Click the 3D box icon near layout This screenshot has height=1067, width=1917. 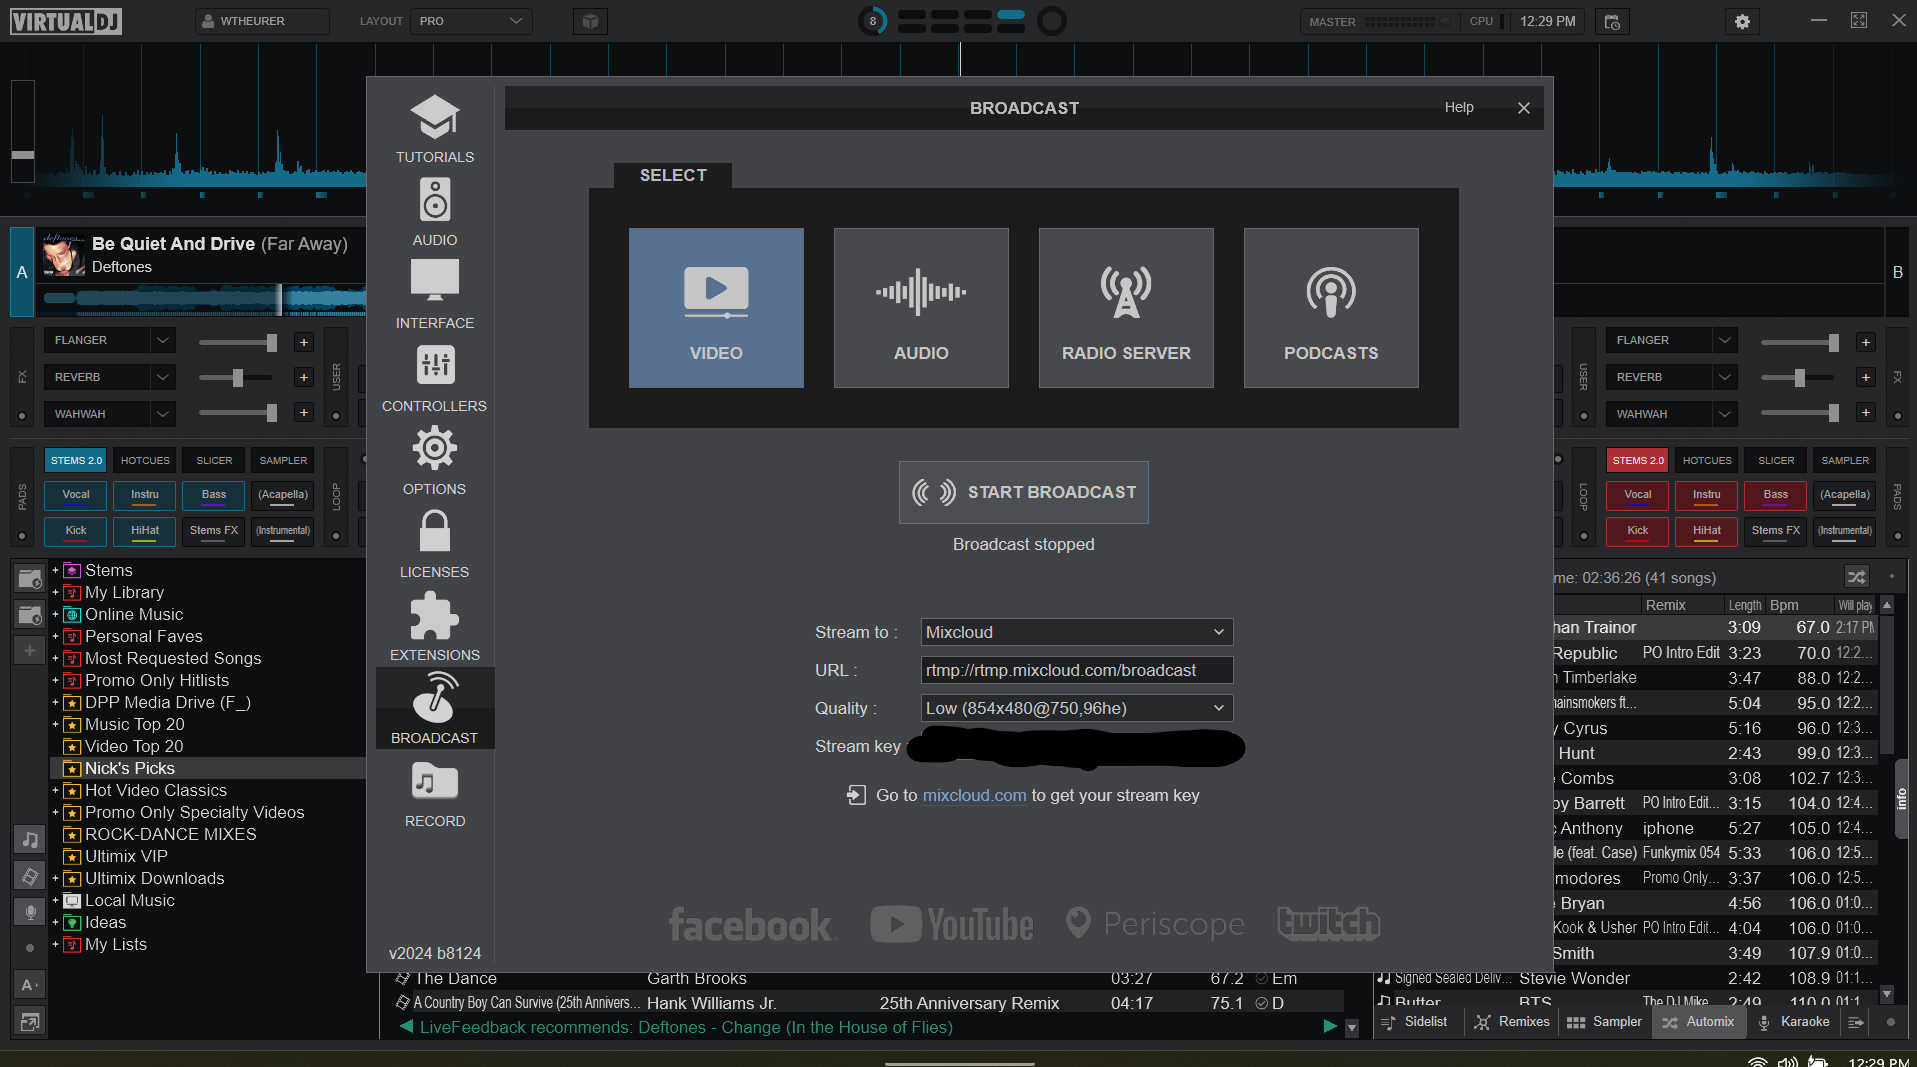coord(590,21)
